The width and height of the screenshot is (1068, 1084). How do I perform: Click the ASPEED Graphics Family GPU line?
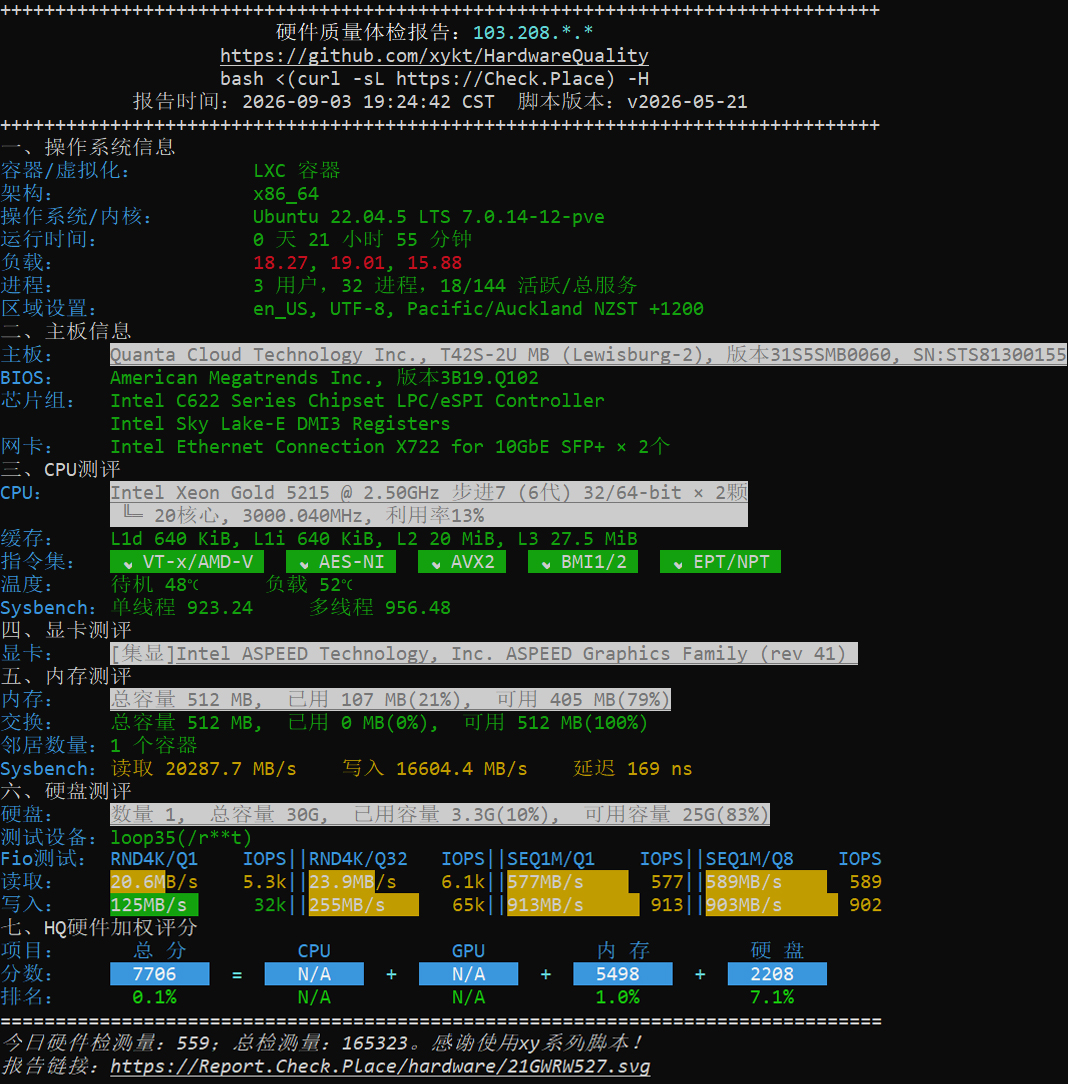pos(484,653)
